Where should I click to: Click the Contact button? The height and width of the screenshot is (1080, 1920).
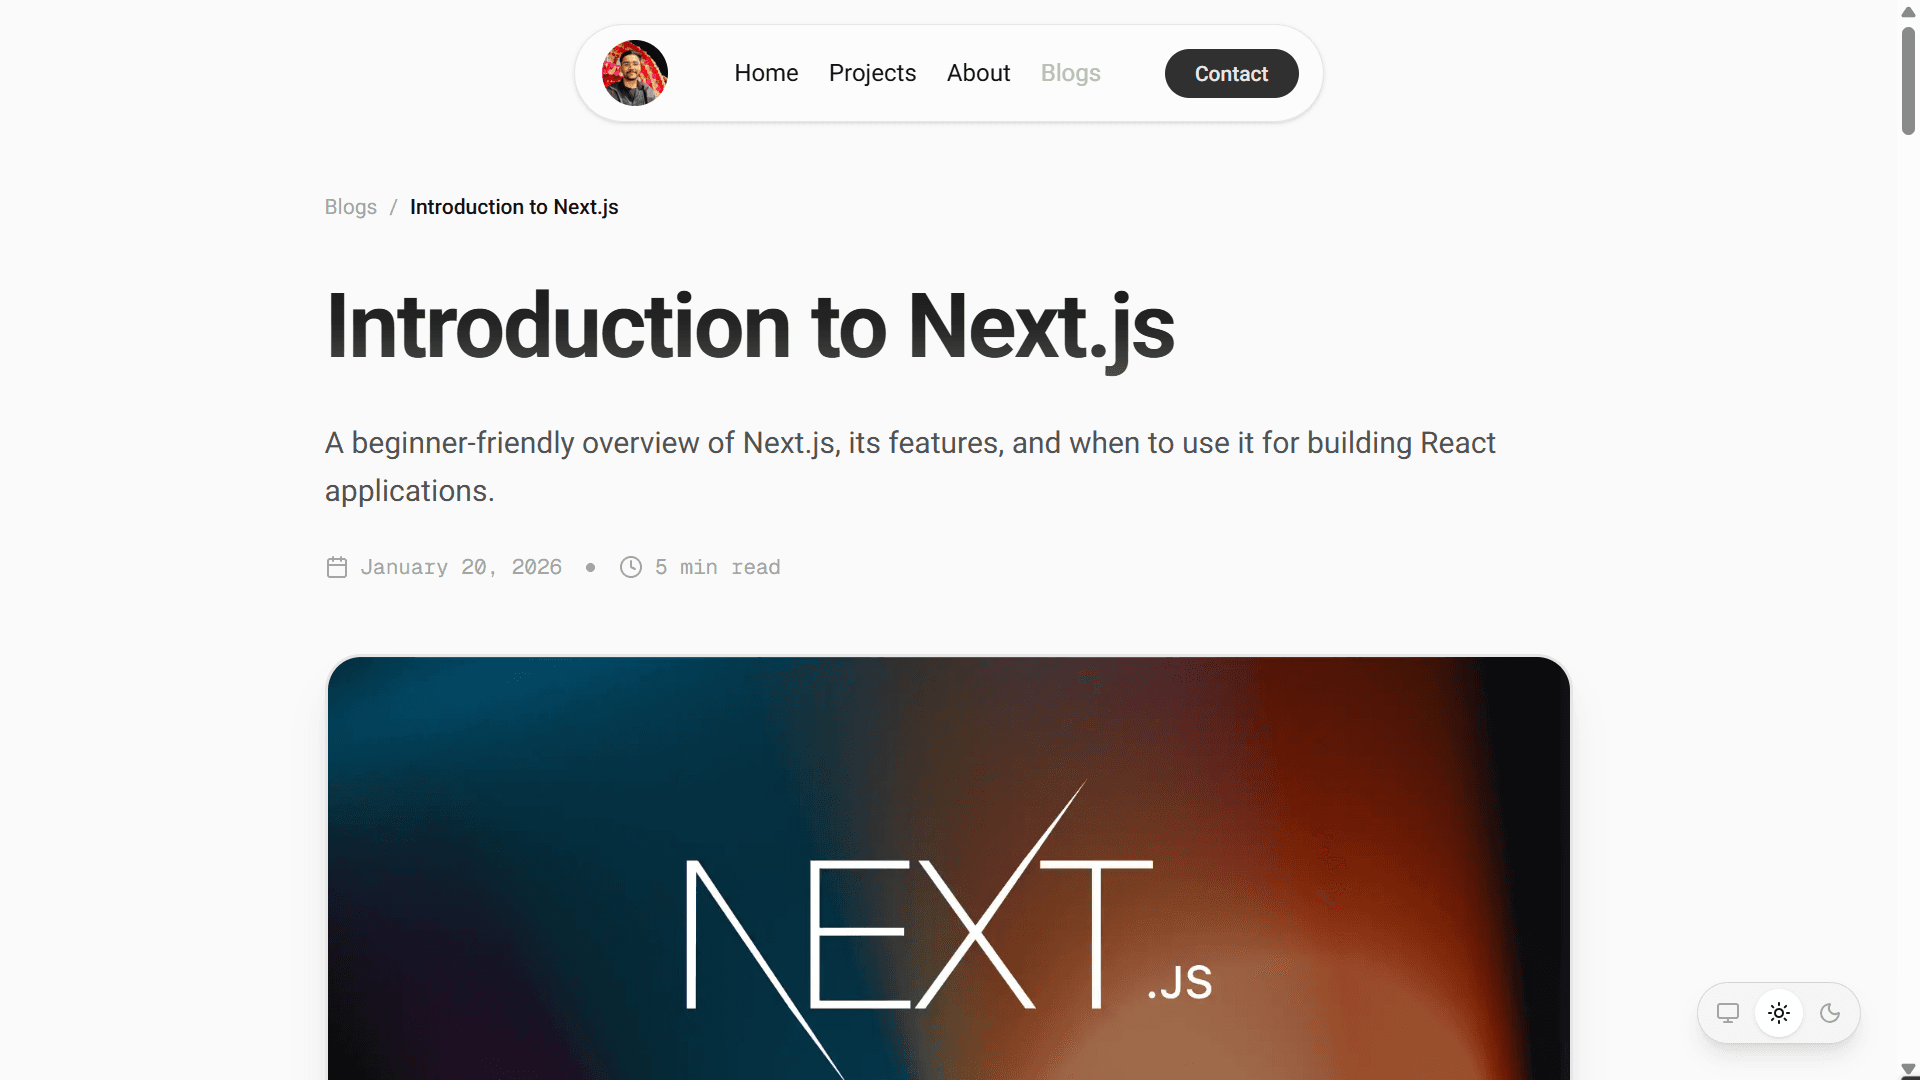[x=1231, y=73]
